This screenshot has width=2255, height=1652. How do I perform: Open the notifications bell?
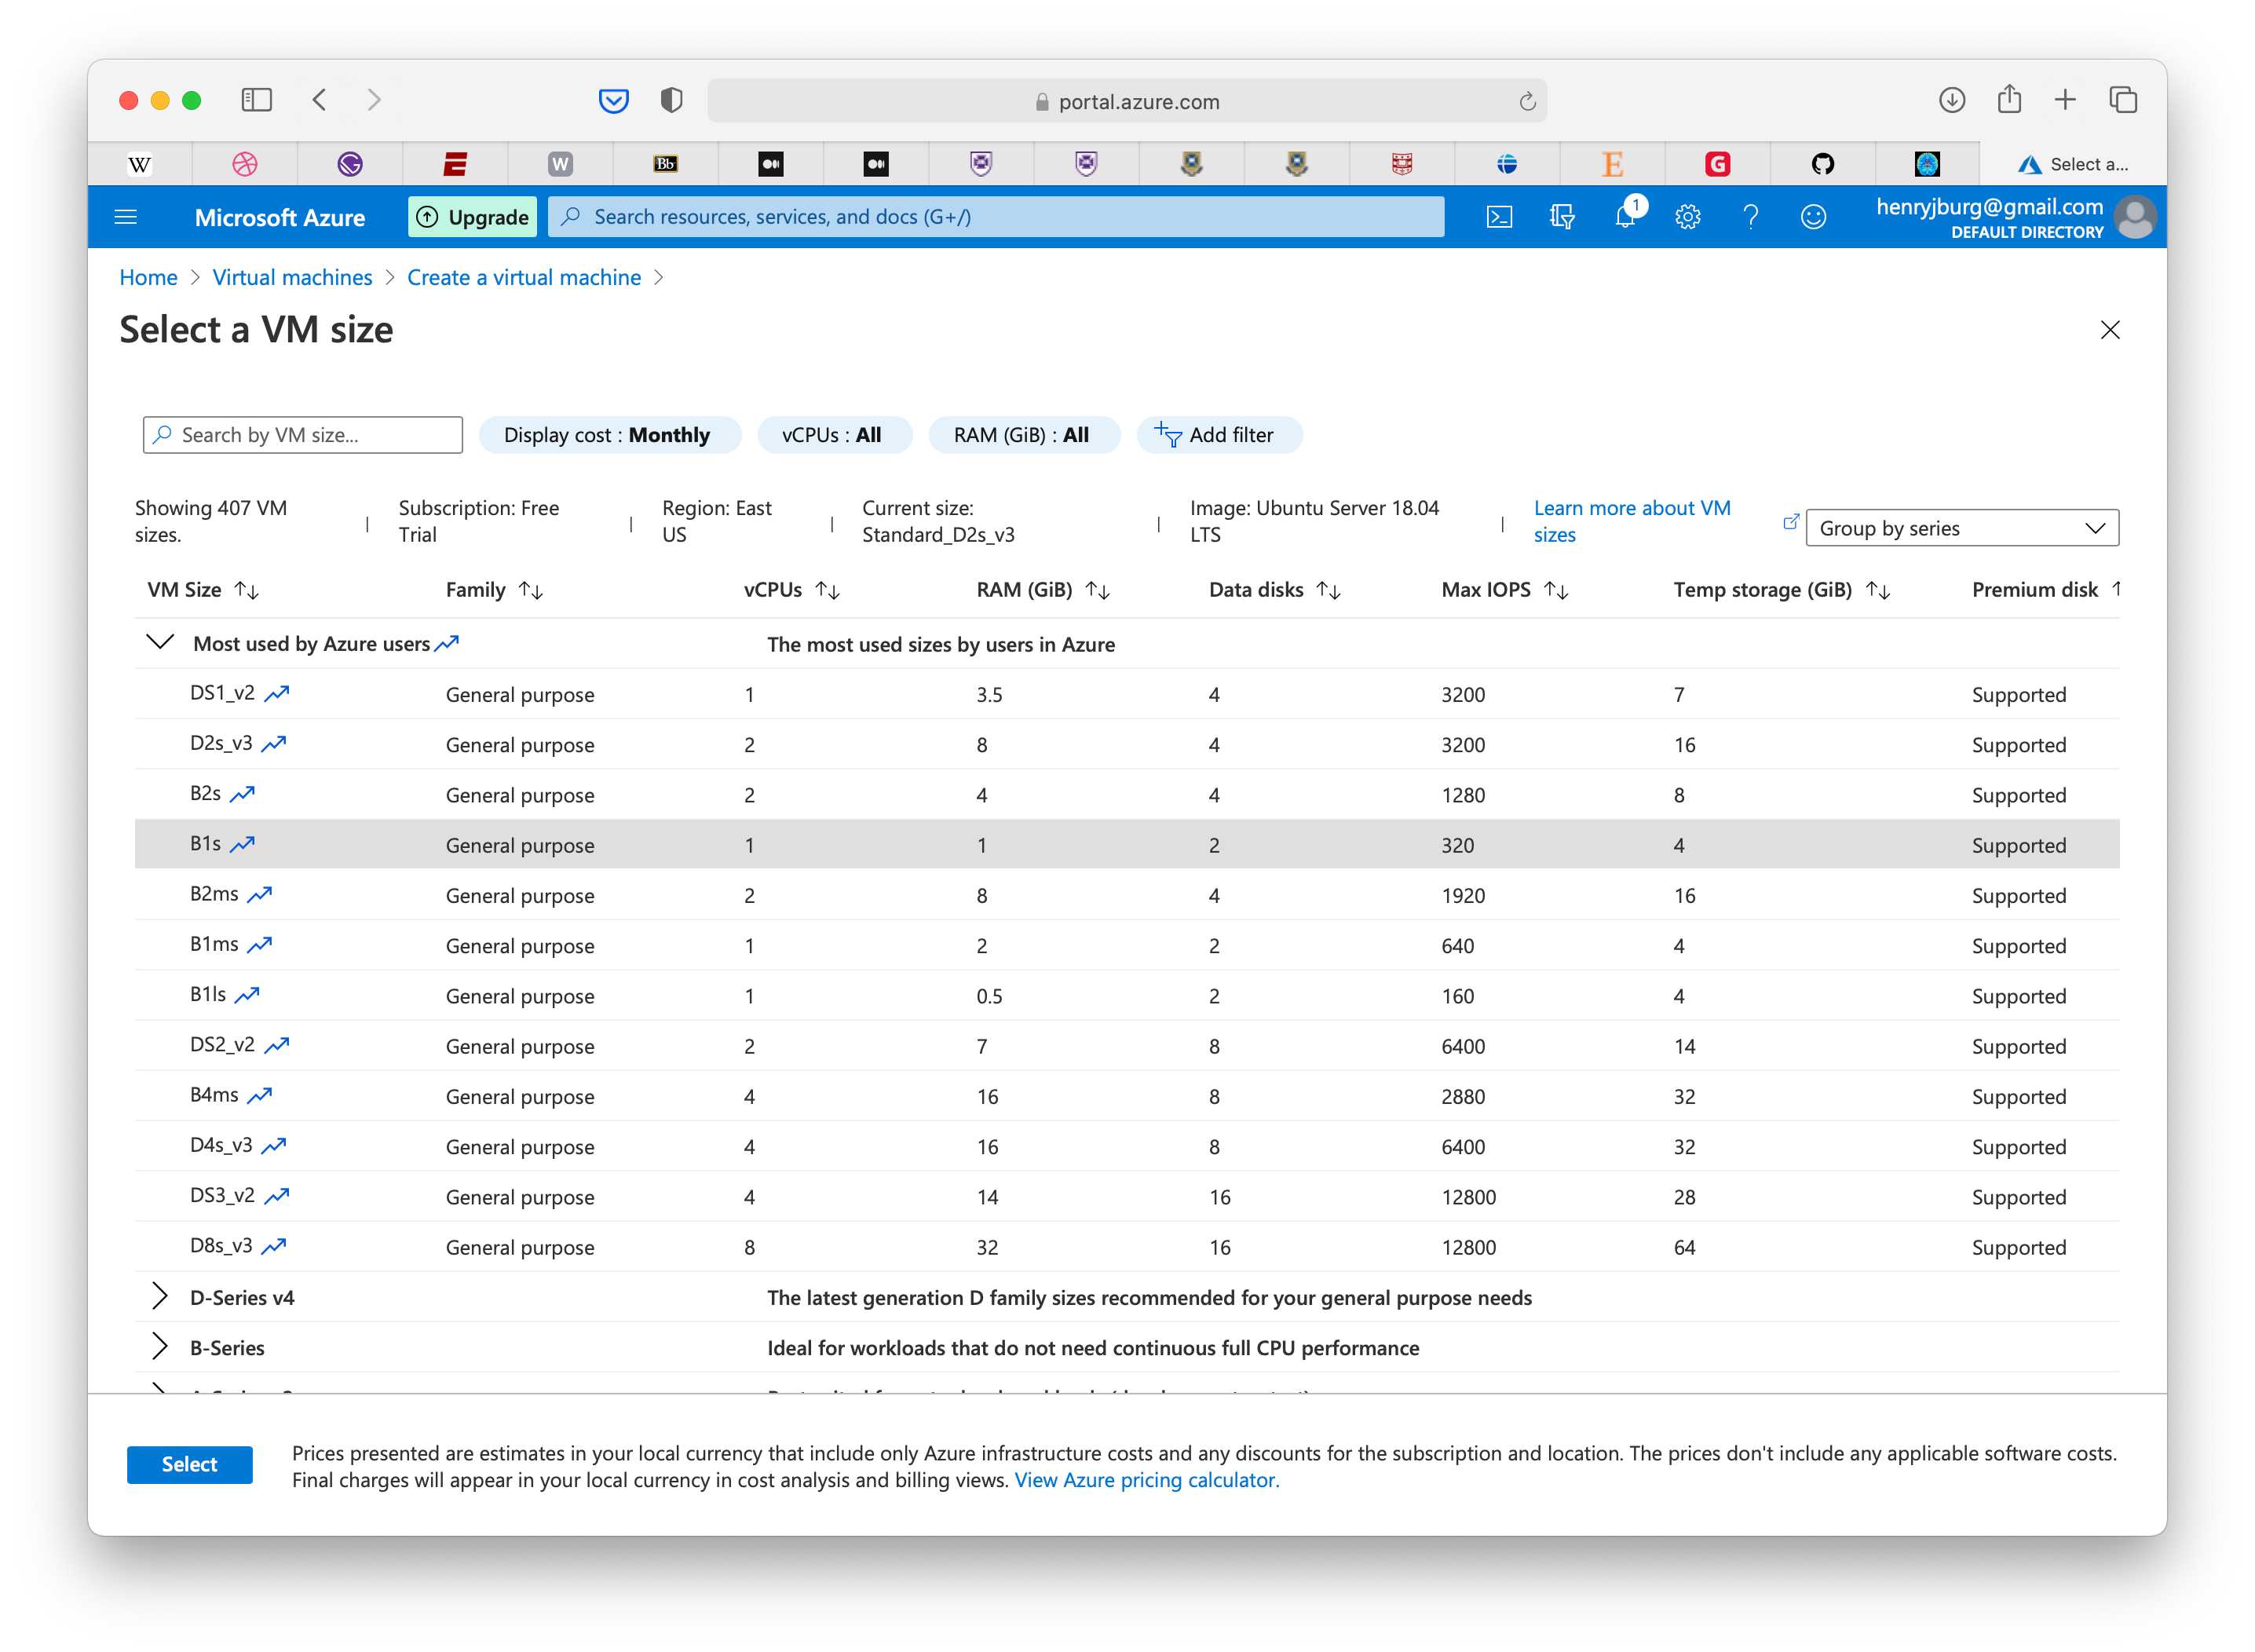1625,217
